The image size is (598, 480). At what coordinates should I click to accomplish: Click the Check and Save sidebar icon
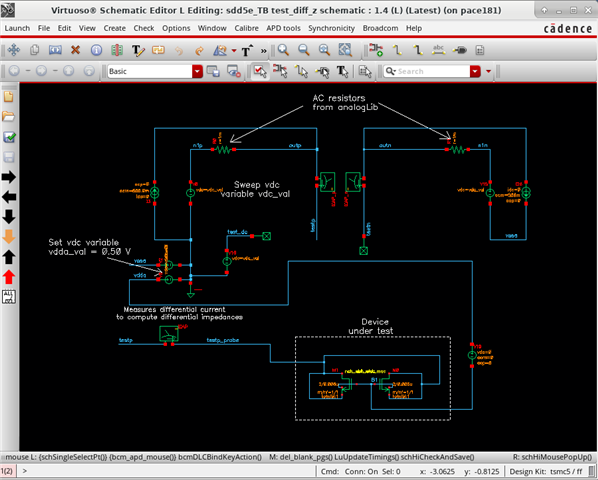click(9, 137)
